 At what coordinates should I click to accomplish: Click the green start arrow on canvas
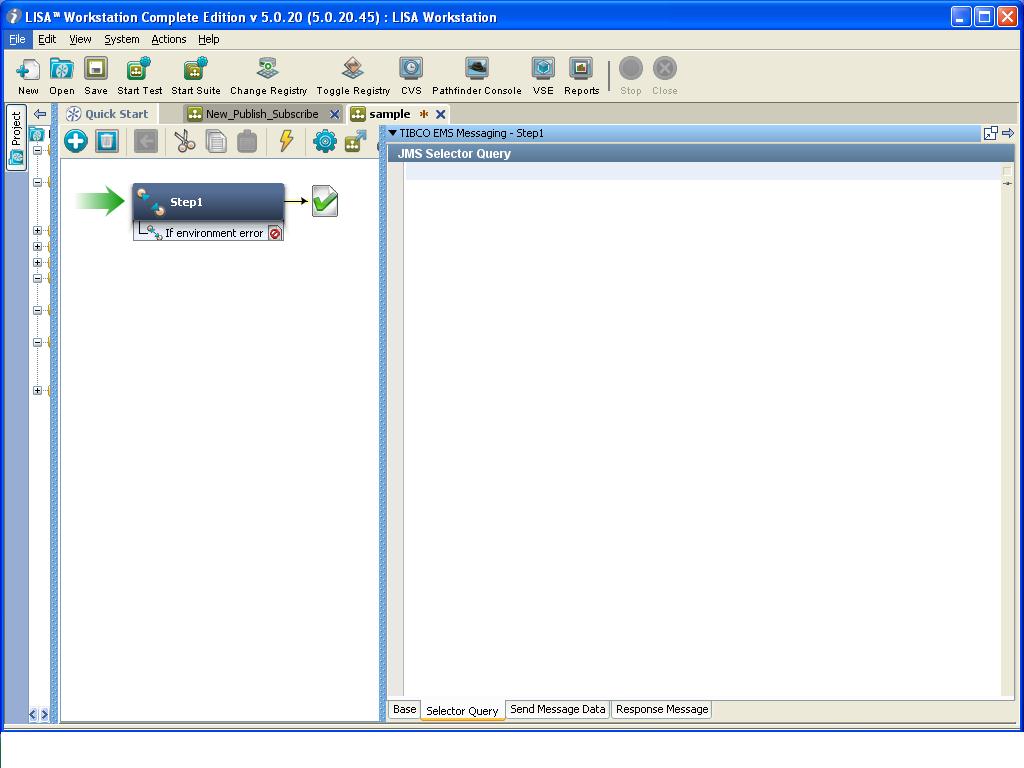point(100,200)
